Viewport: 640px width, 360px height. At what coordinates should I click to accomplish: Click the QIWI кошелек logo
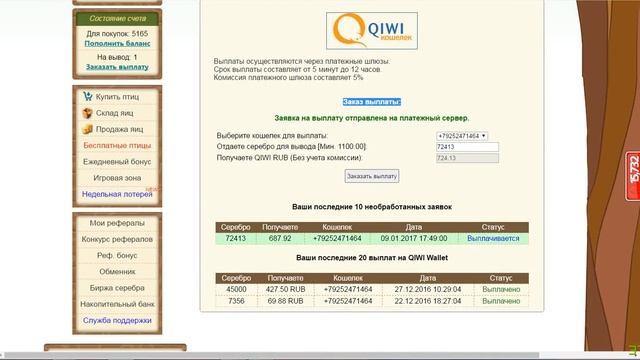click(x=371, y=31)
